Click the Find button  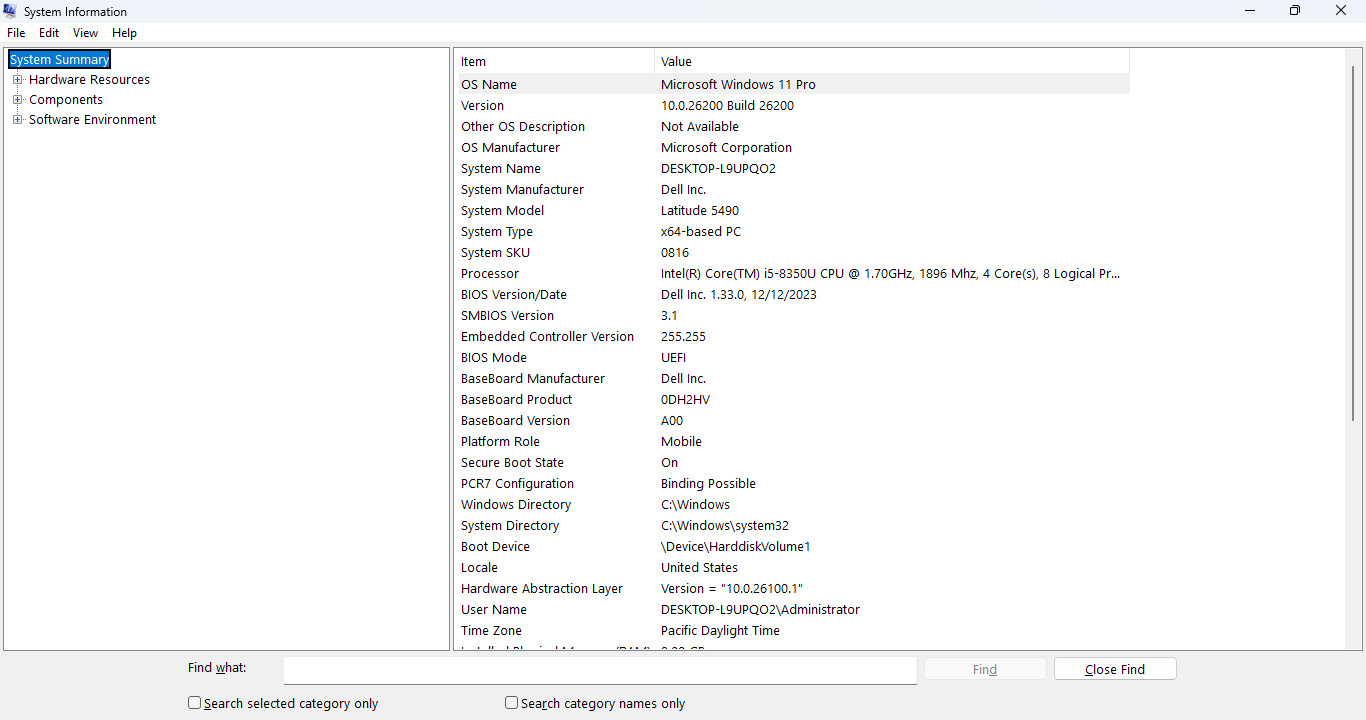985,669
